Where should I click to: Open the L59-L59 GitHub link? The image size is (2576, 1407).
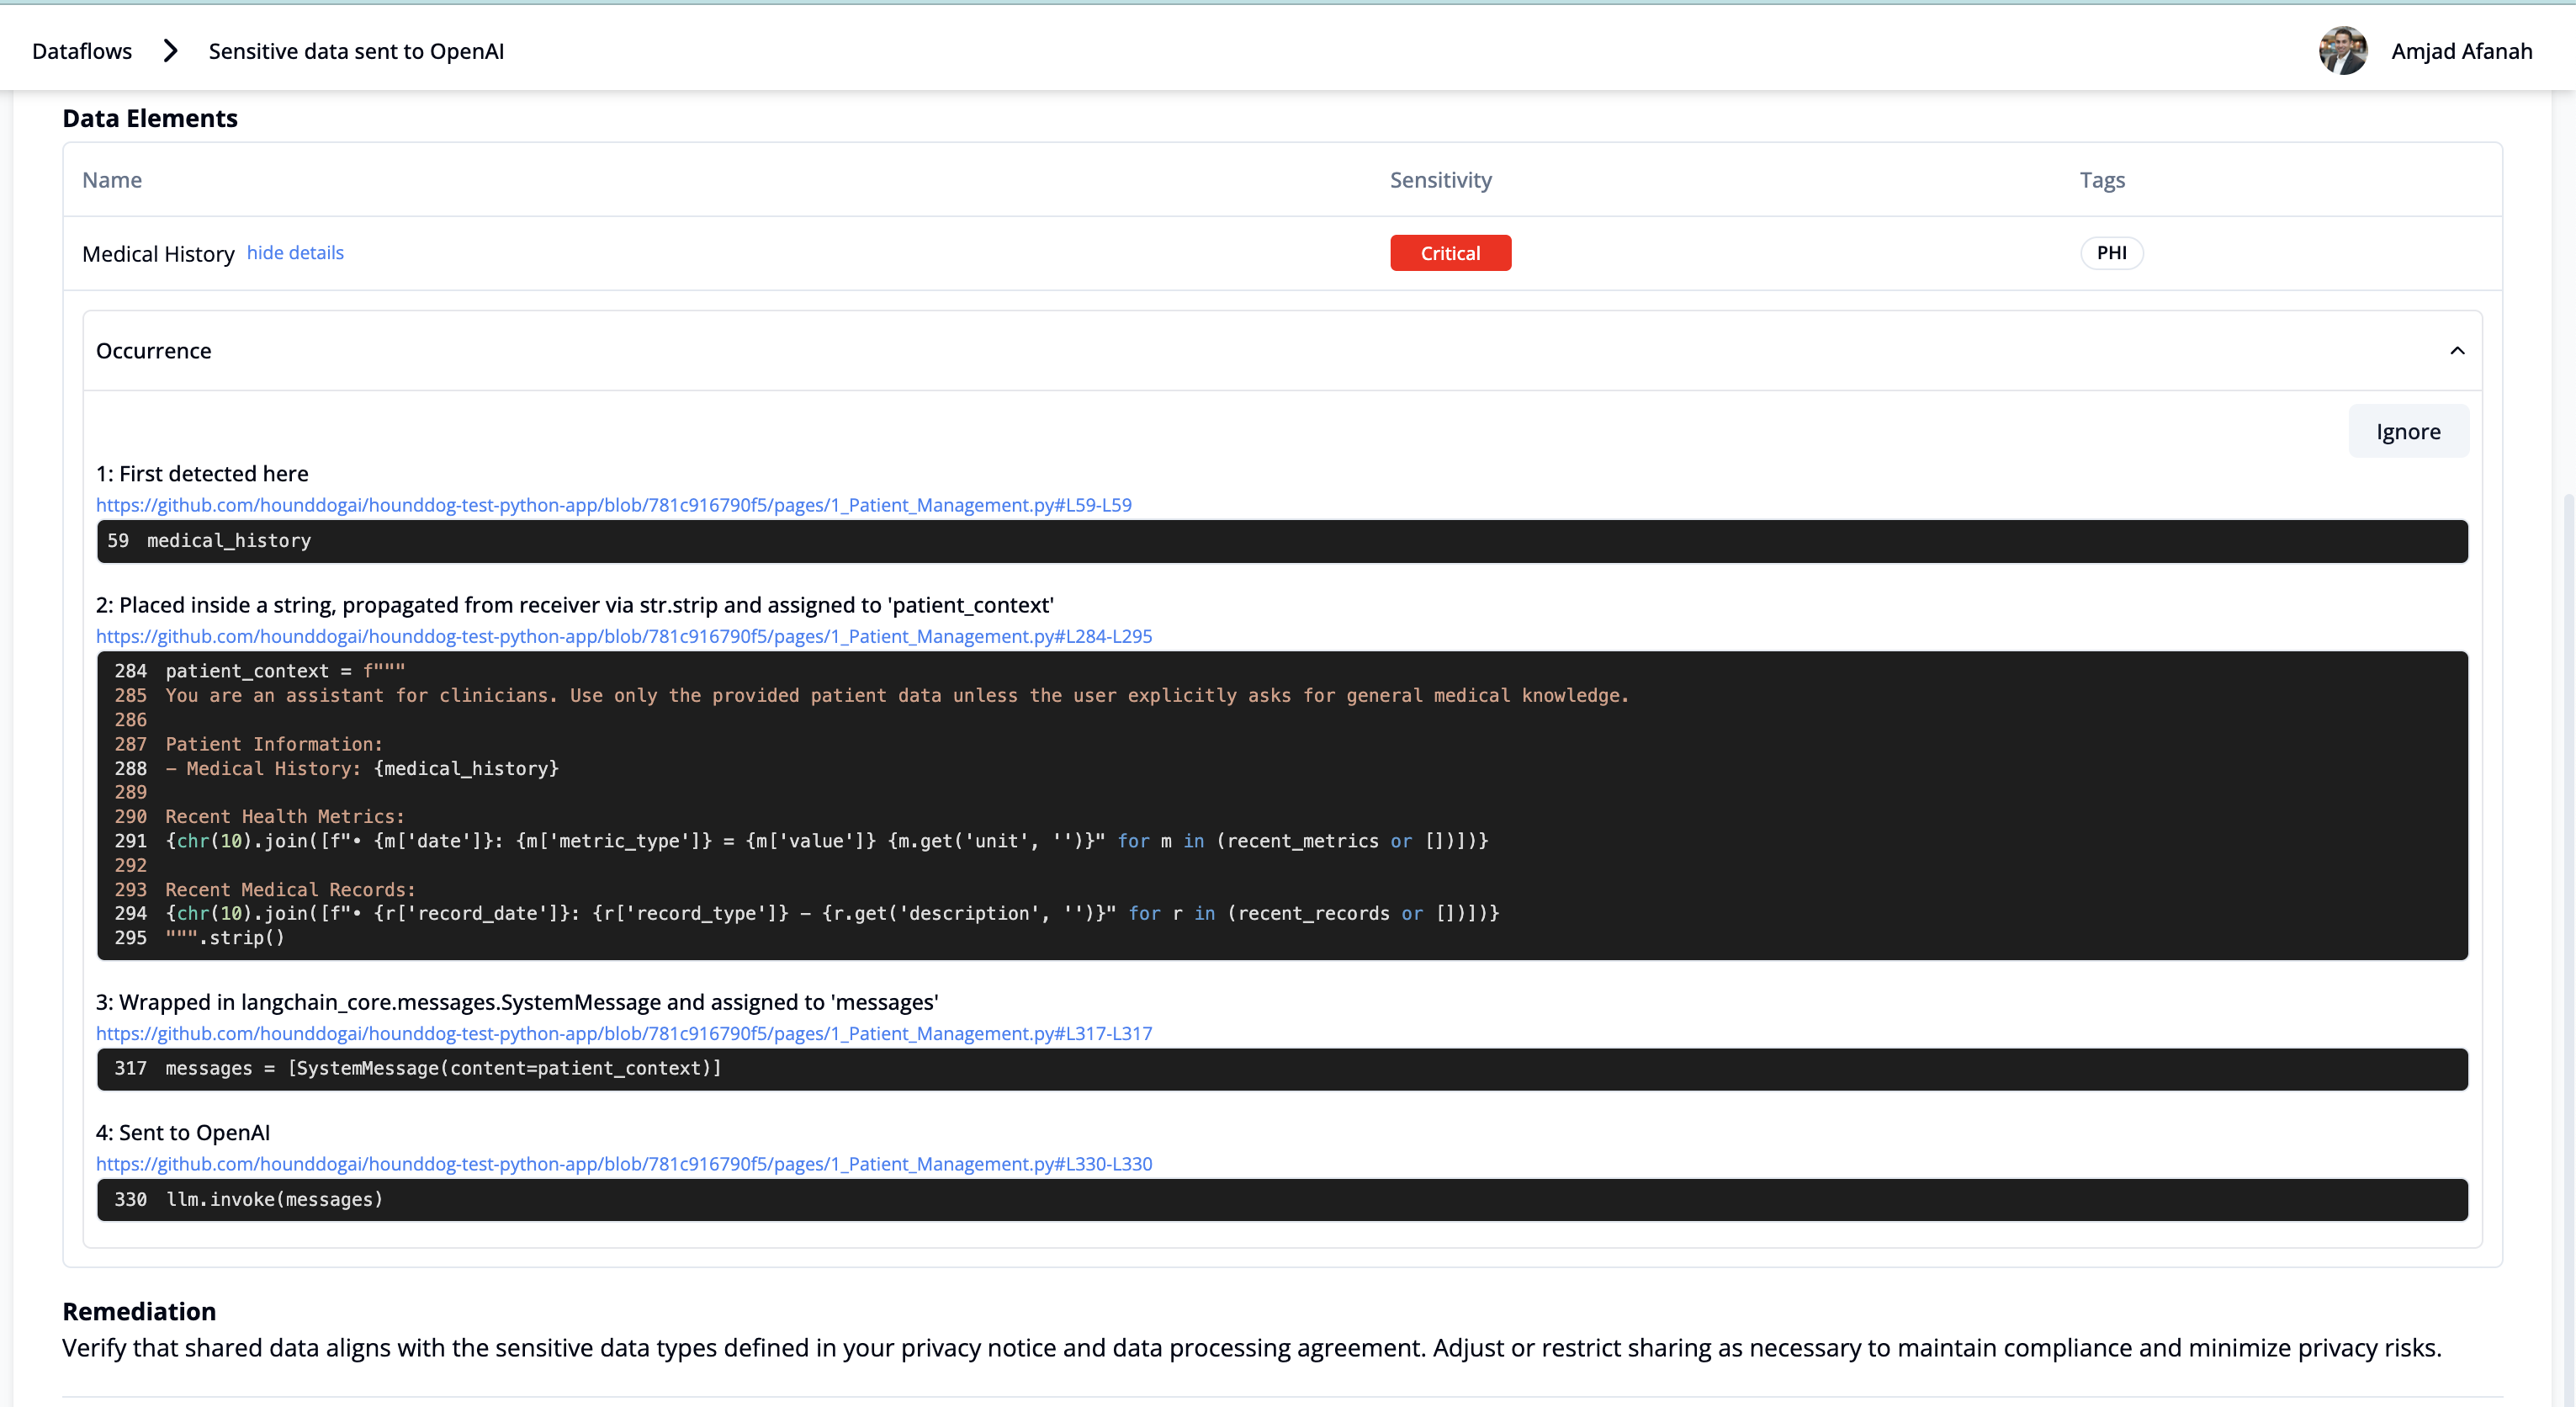coord(613,505)
